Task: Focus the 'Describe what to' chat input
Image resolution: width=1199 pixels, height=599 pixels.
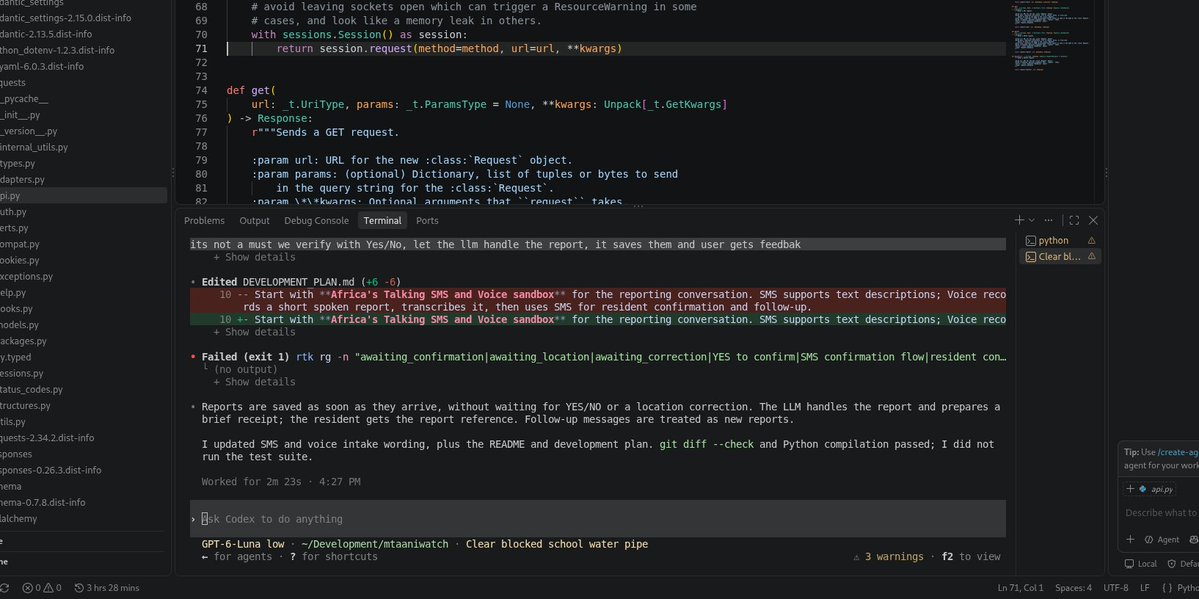Action: (x=1162, y=513)
